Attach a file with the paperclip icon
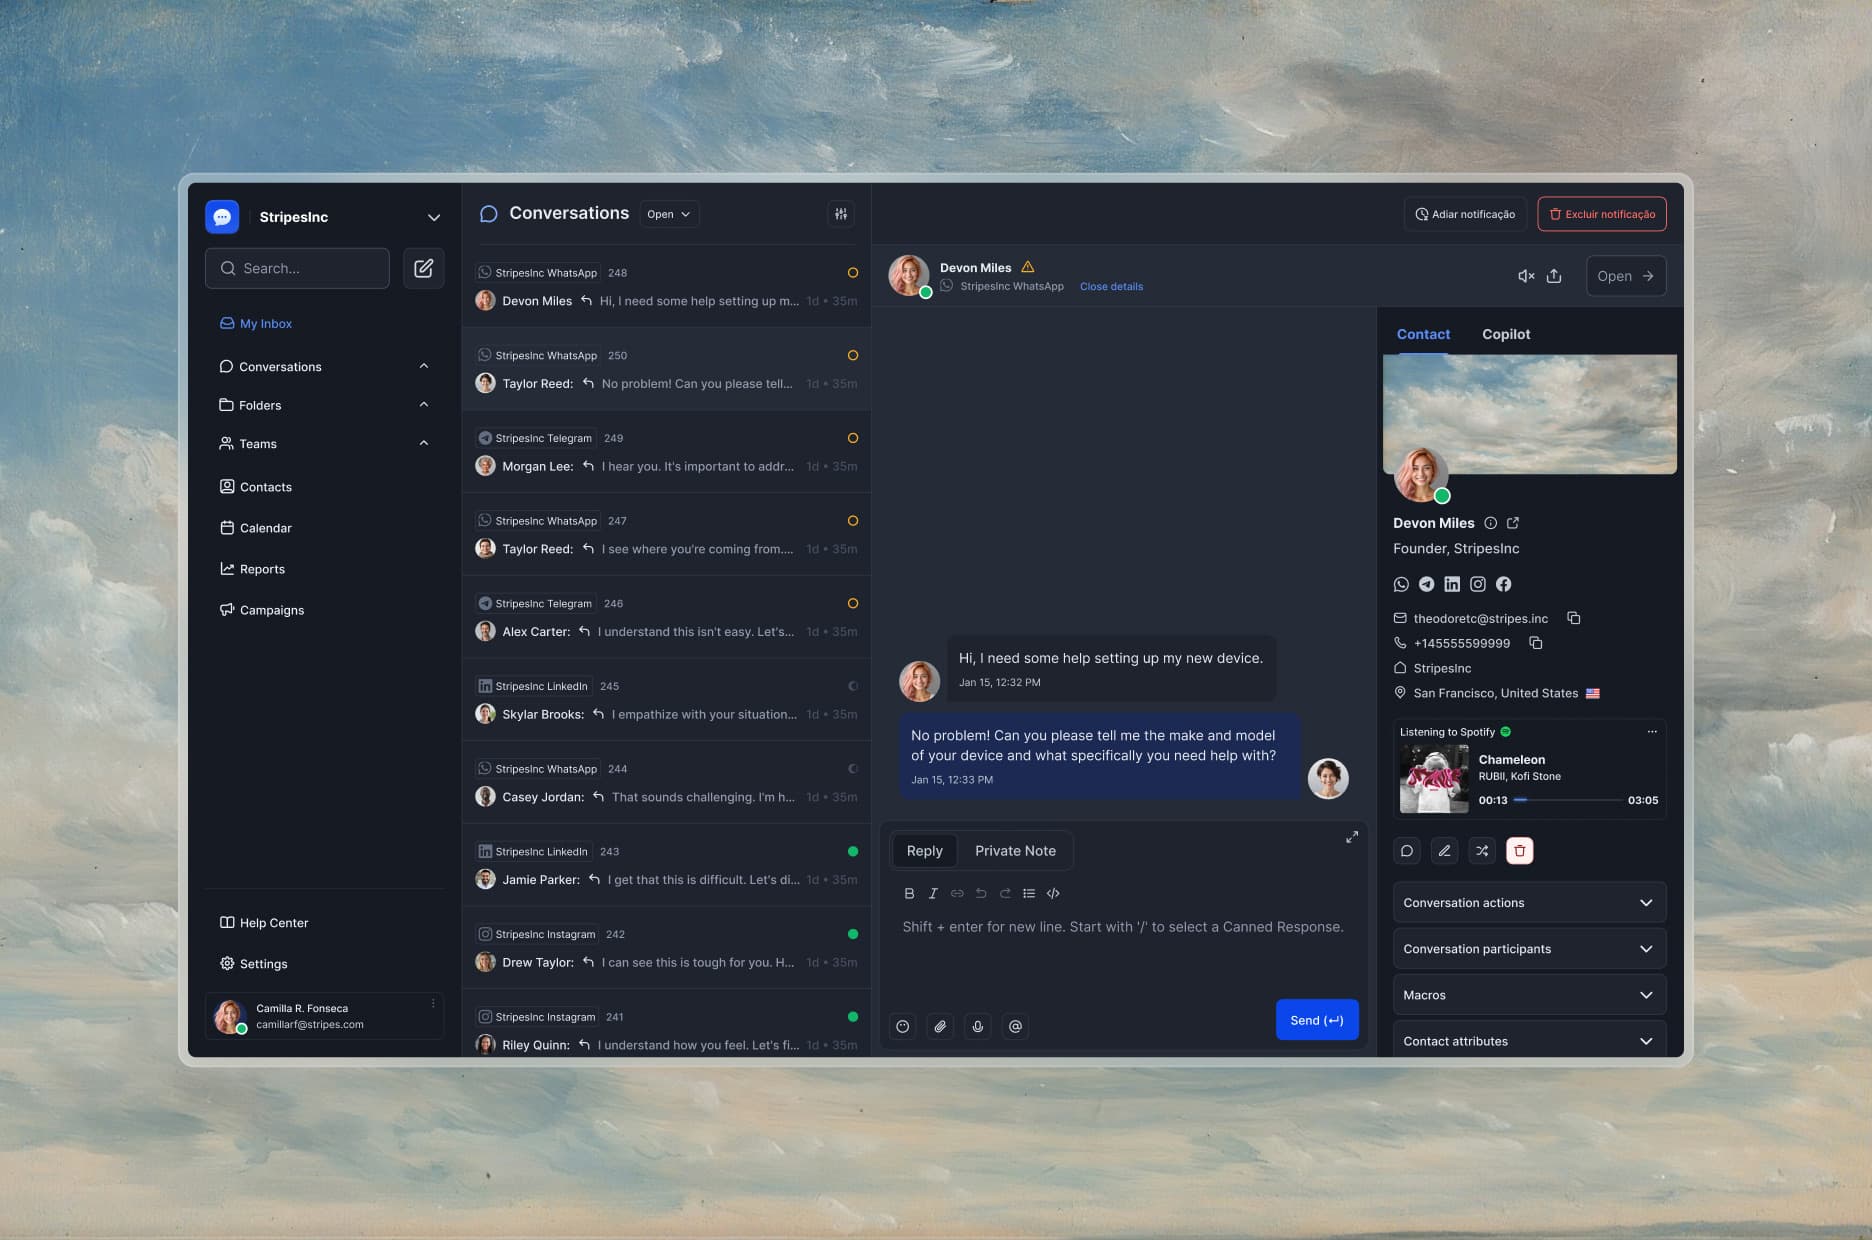The image size is (1872, 1240). pyautogui.click(x=940, y=1026)
